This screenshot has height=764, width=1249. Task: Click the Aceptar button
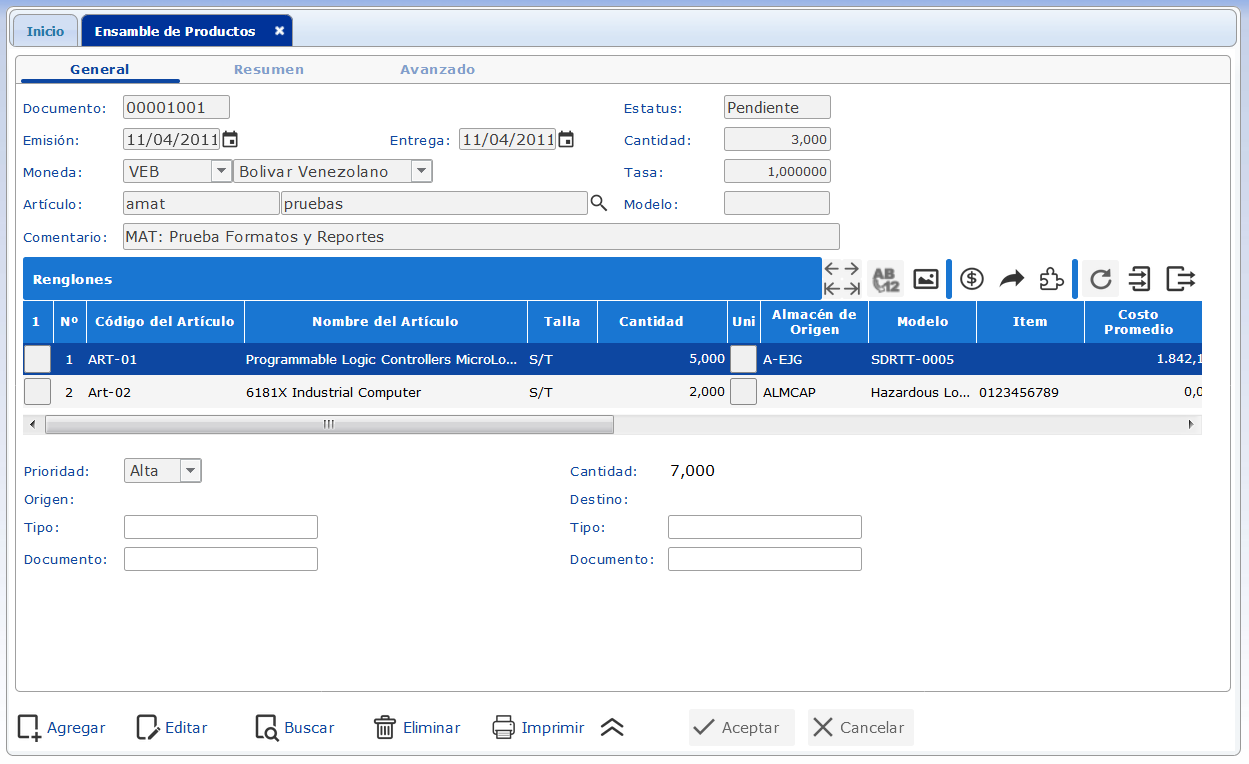click(742, 728)
